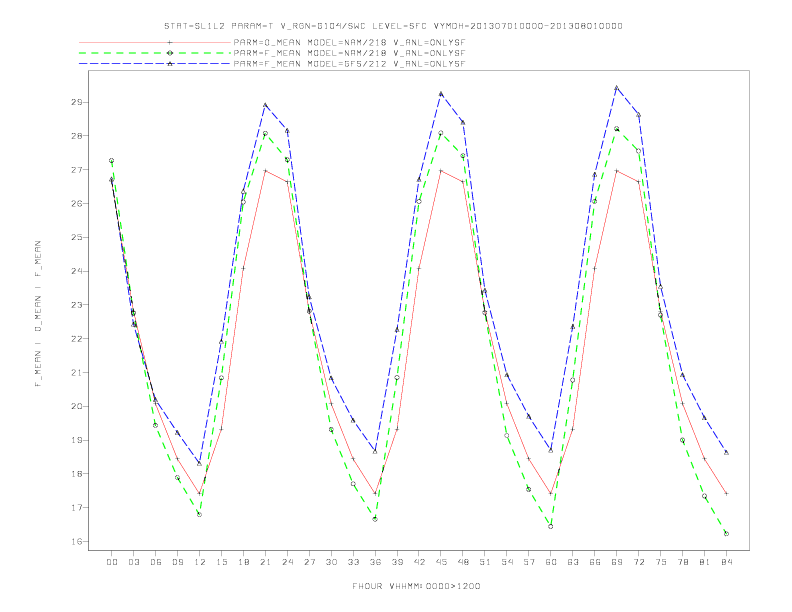Click the green NAM circle marker at hour 60
This screenshot has width=792, height=612.
coord(551,527)
